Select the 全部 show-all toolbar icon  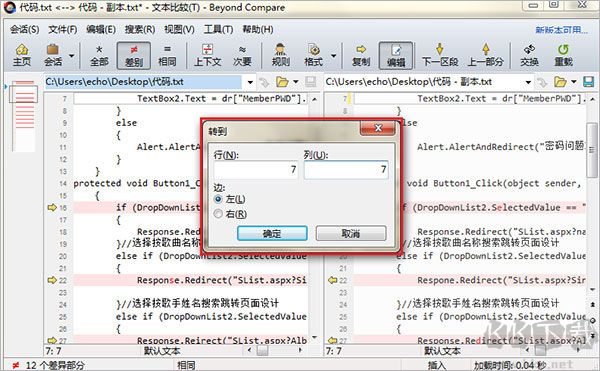99,55
